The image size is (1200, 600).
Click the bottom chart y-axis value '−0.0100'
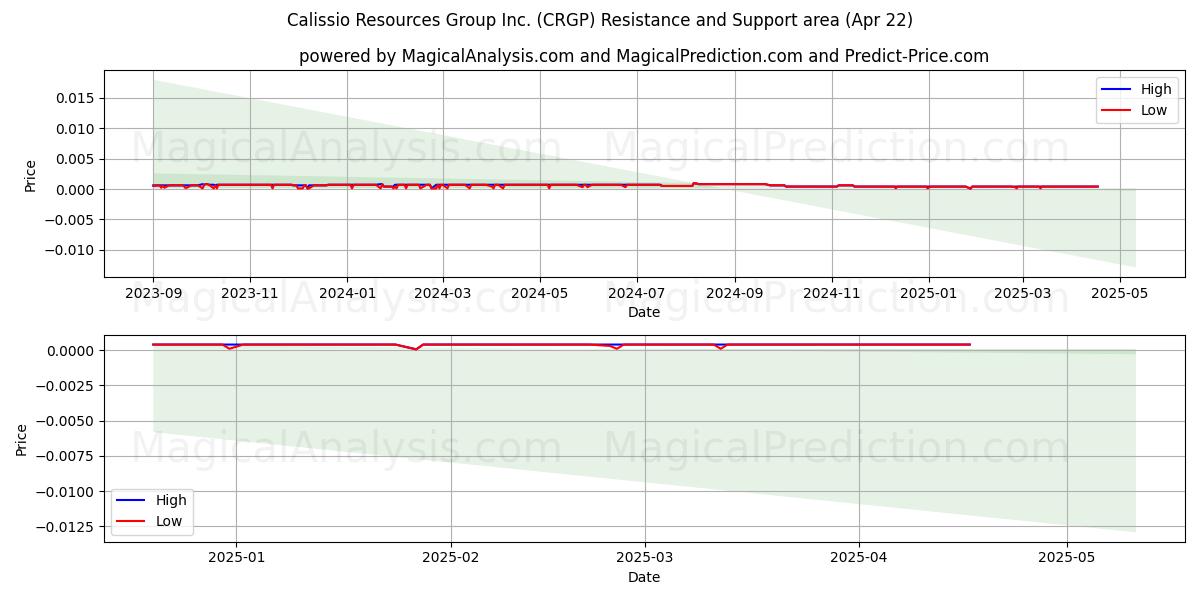click(x=67, y=492)
